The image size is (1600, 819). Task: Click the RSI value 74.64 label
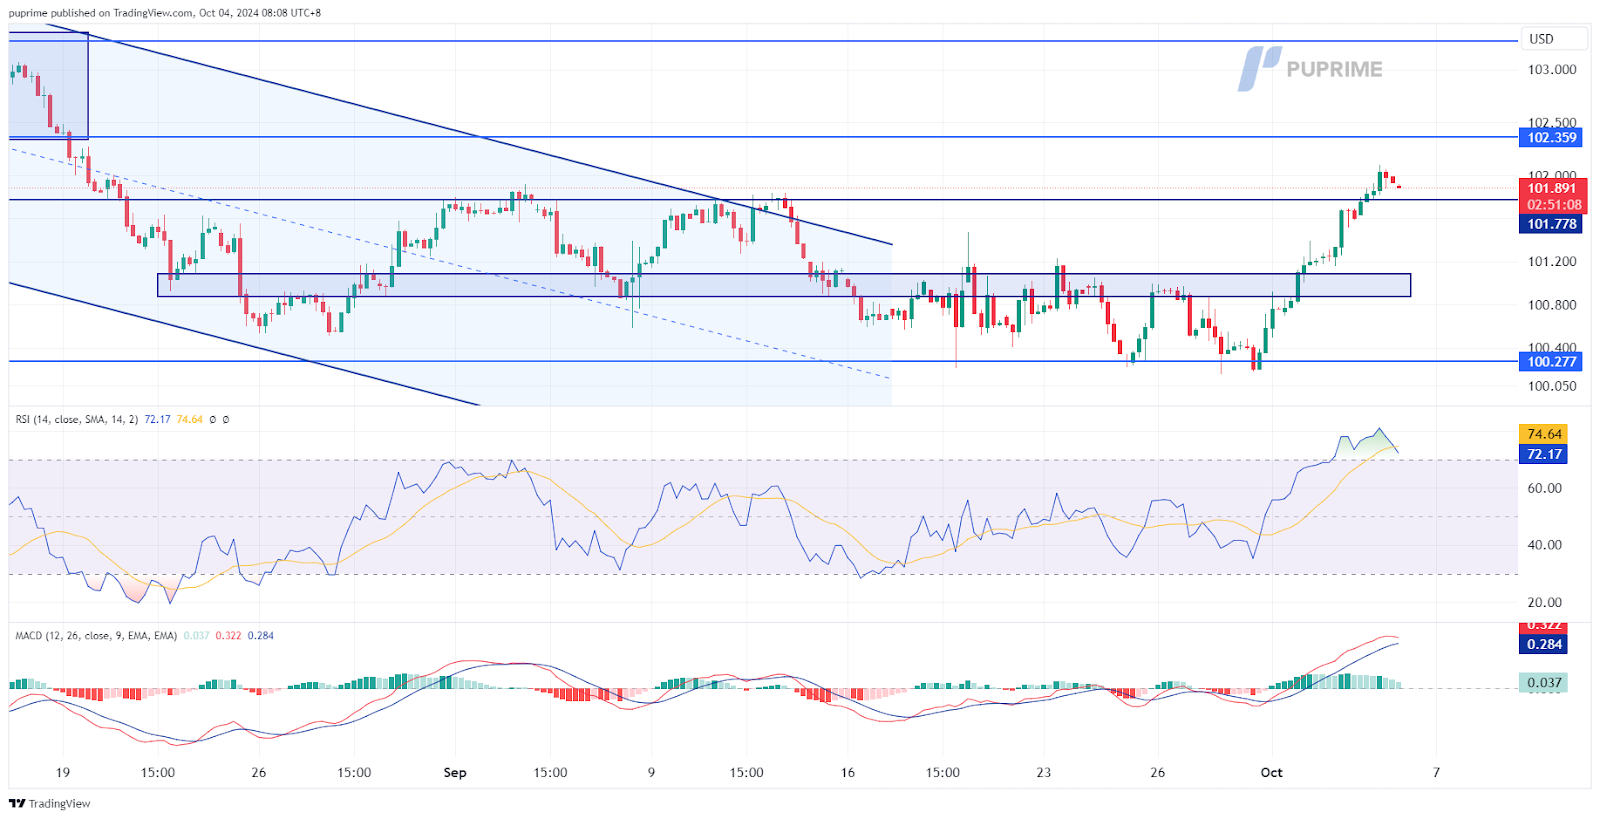pyautogui.click(x=1544, y=434)
